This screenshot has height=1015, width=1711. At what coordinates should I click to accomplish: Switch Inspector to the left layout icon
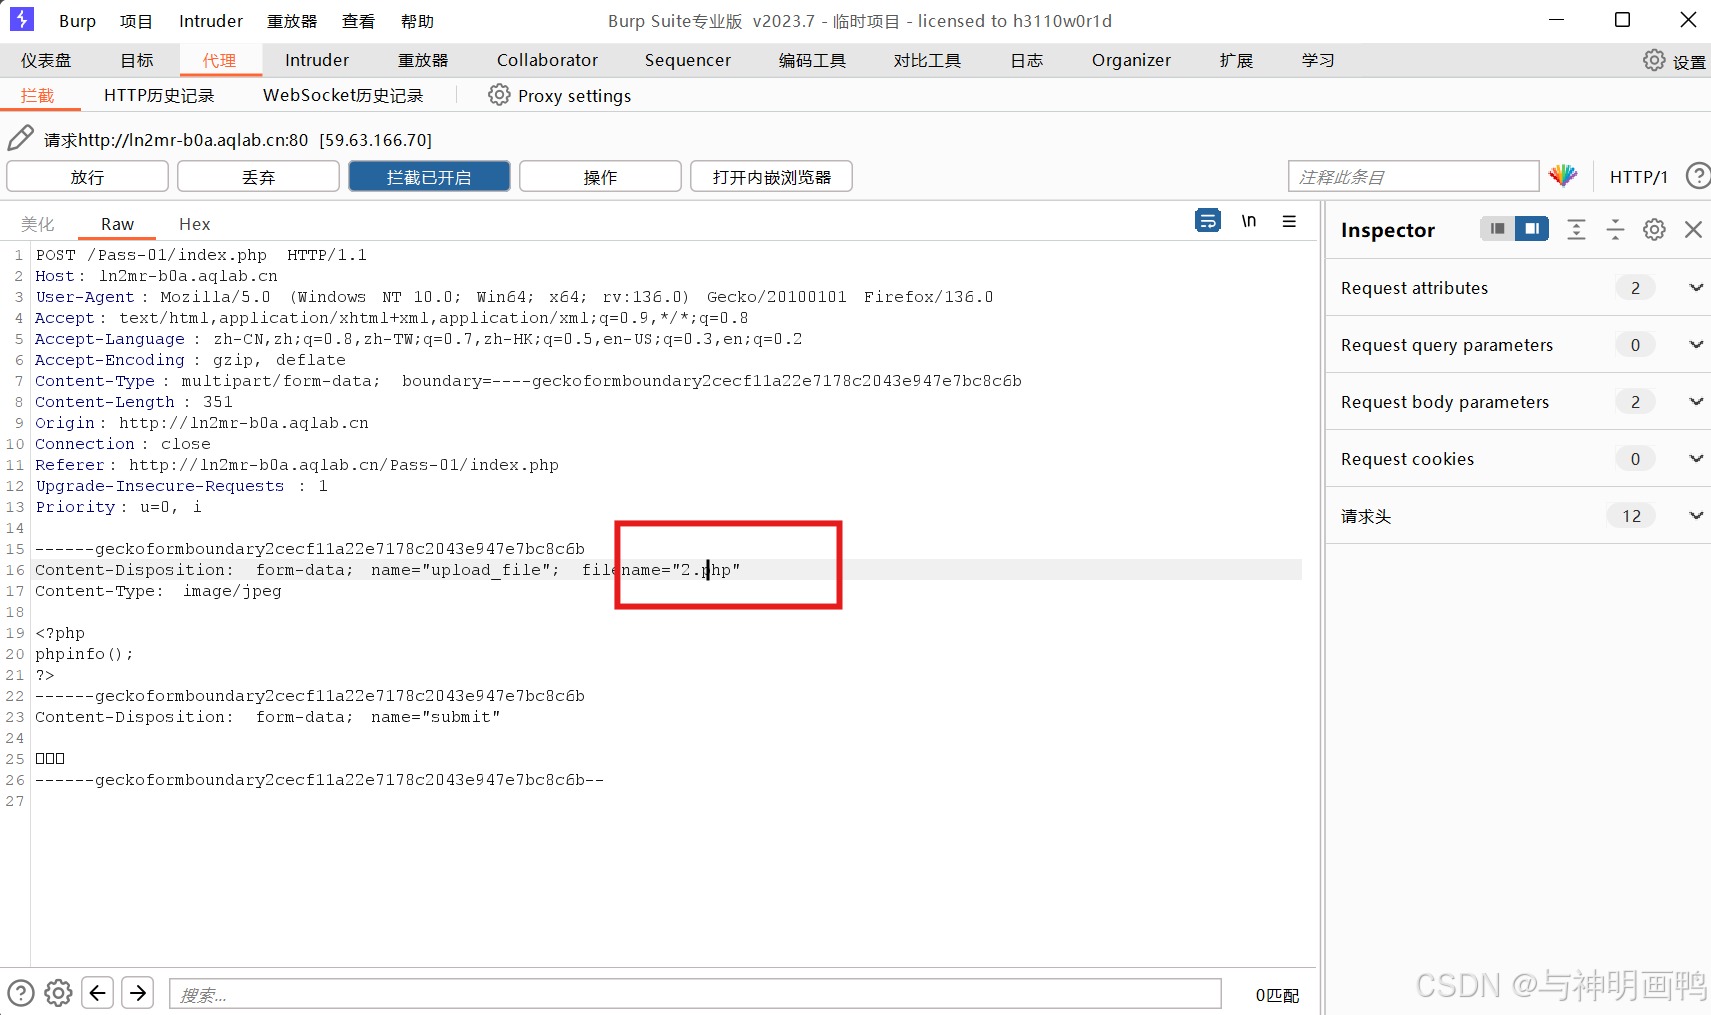pos(1497,229)
